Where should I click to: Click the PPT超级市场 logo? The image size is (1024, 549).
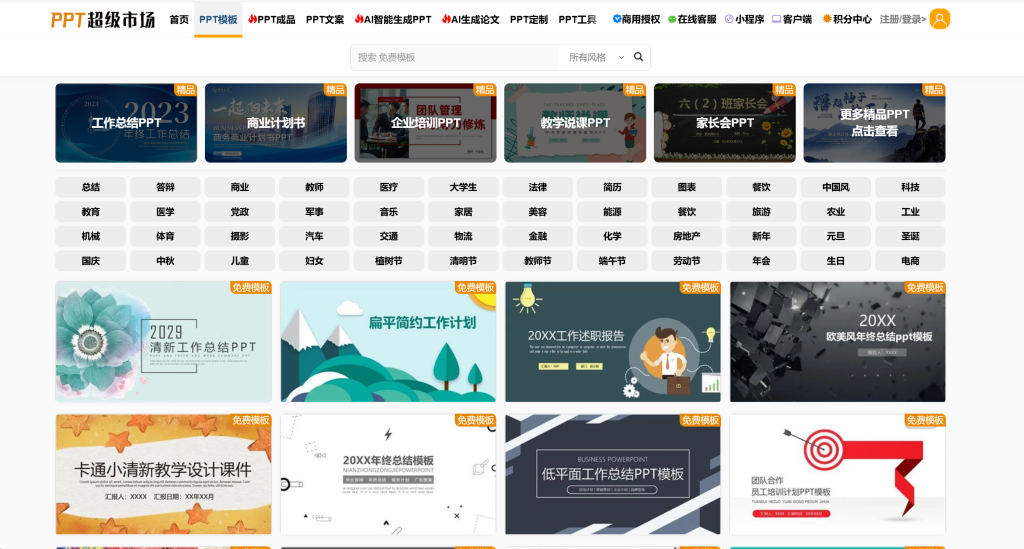103,20
